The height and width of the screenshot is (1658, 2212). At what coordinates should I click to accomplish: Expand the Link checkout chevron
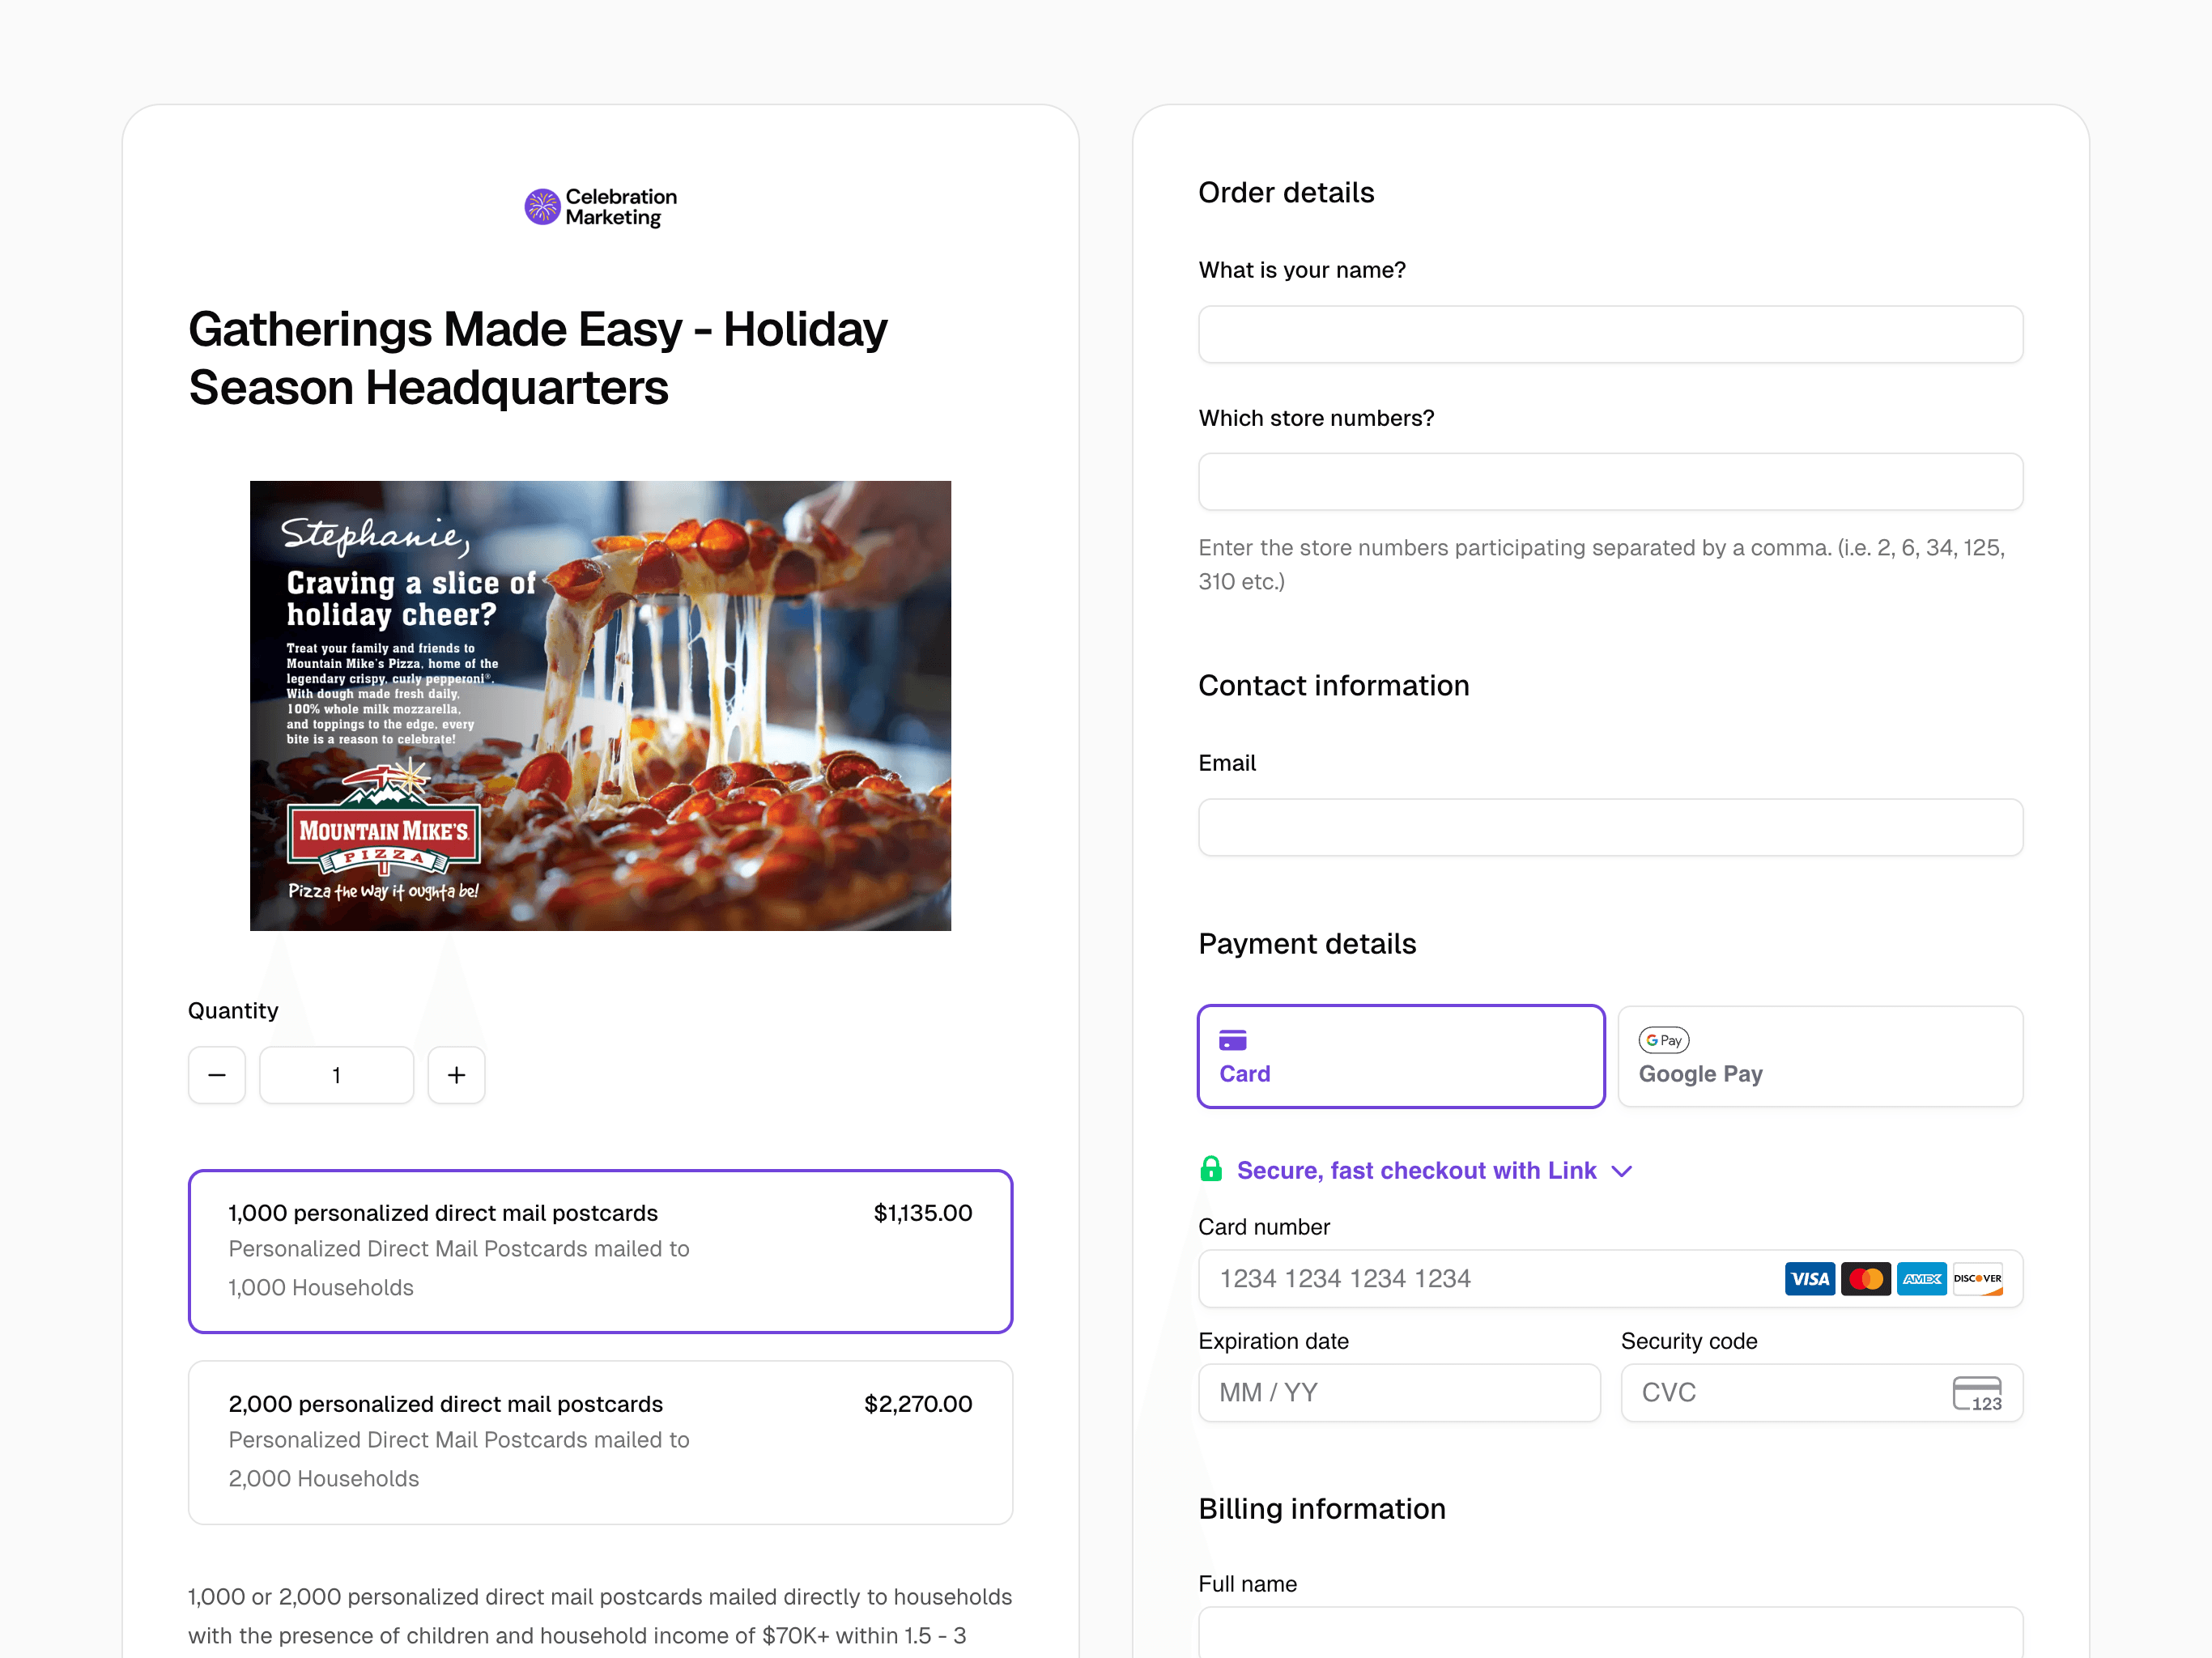[x=1622, y=1171]
